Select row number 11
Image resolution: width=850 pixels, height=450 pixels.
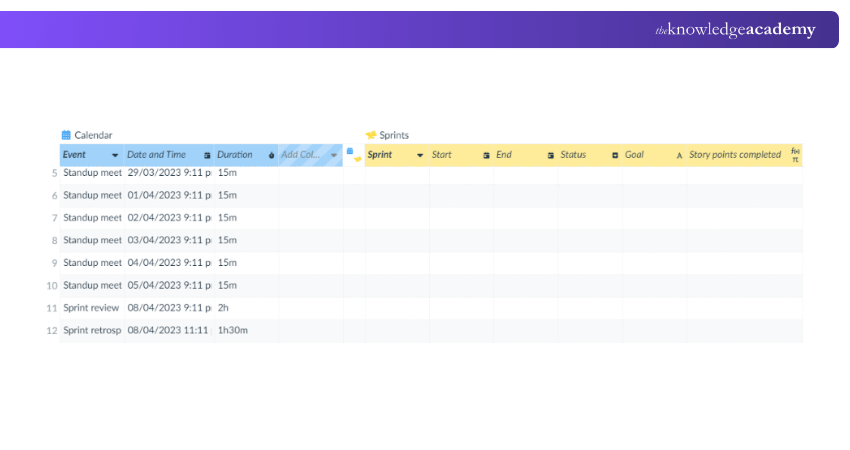52,308
